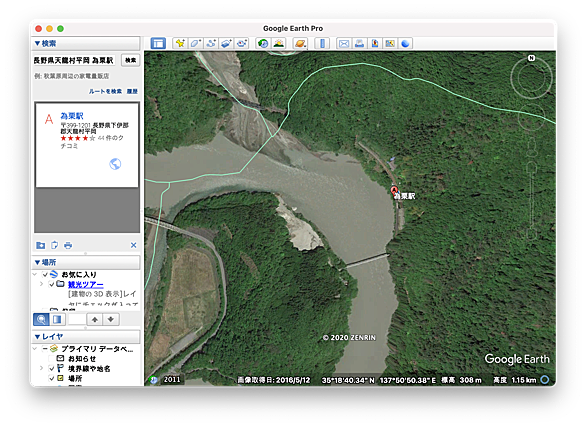Collapse the 検索 panel header
Image resolution: width=586 pixels, height=426 pixels.
(x=86, y=43)
